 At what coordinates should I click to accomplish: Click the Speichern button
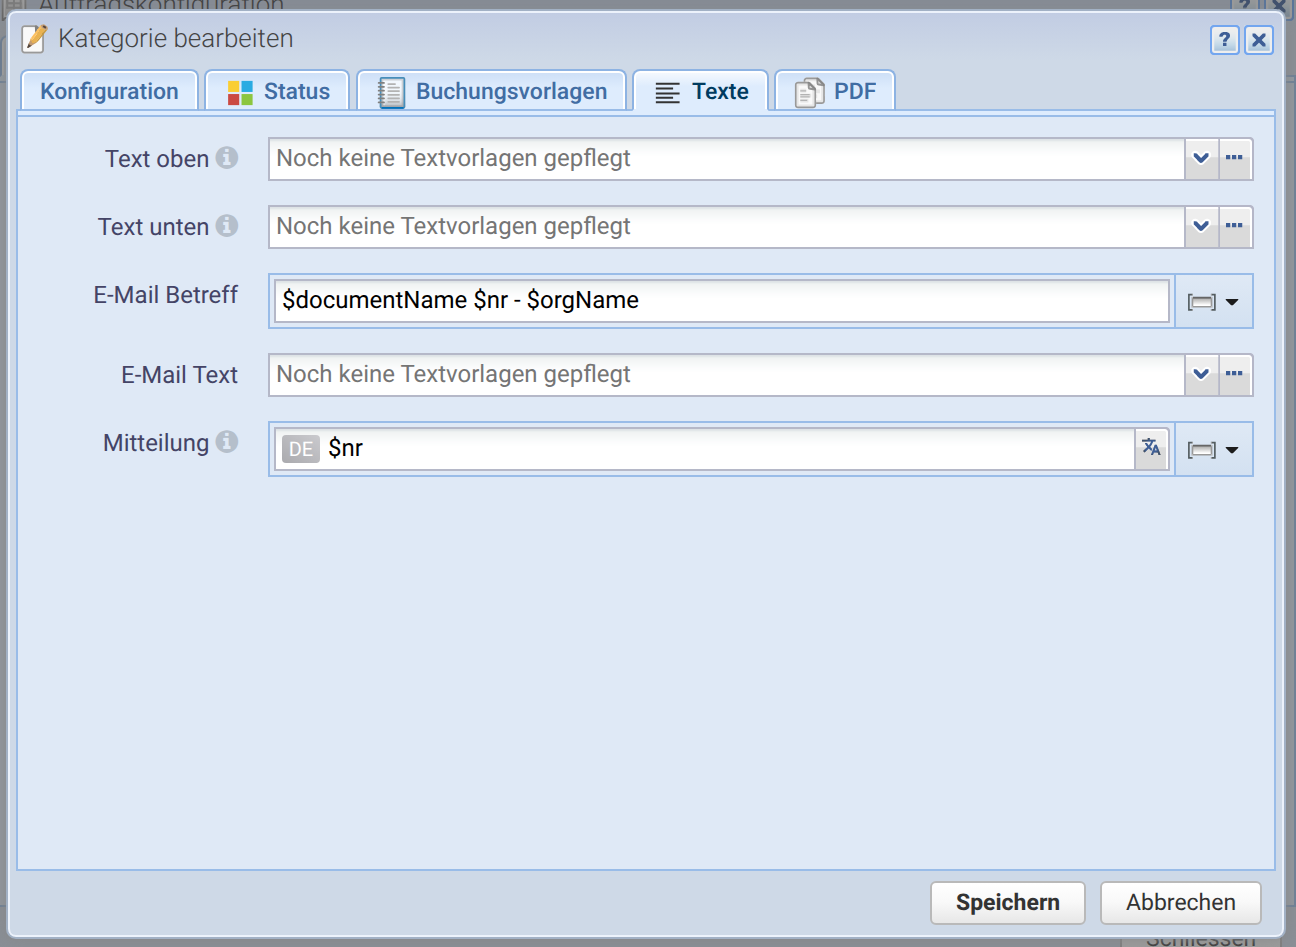[1008, 902]
